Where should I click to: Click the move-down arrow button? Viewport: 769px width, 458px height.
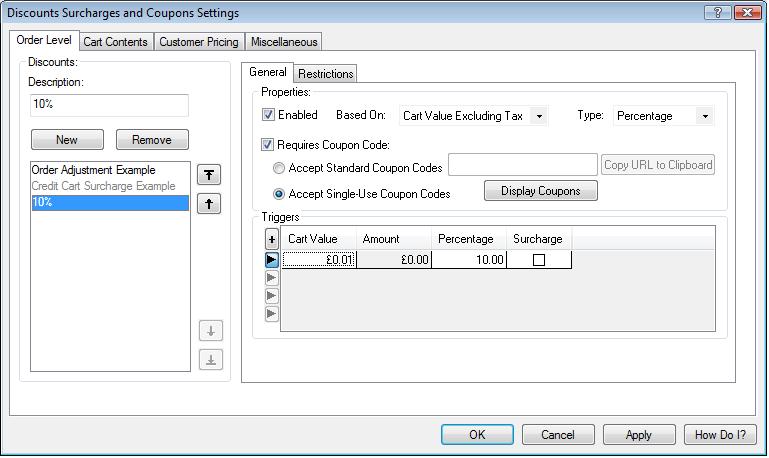pyautogui.click(x=210, y=331)
